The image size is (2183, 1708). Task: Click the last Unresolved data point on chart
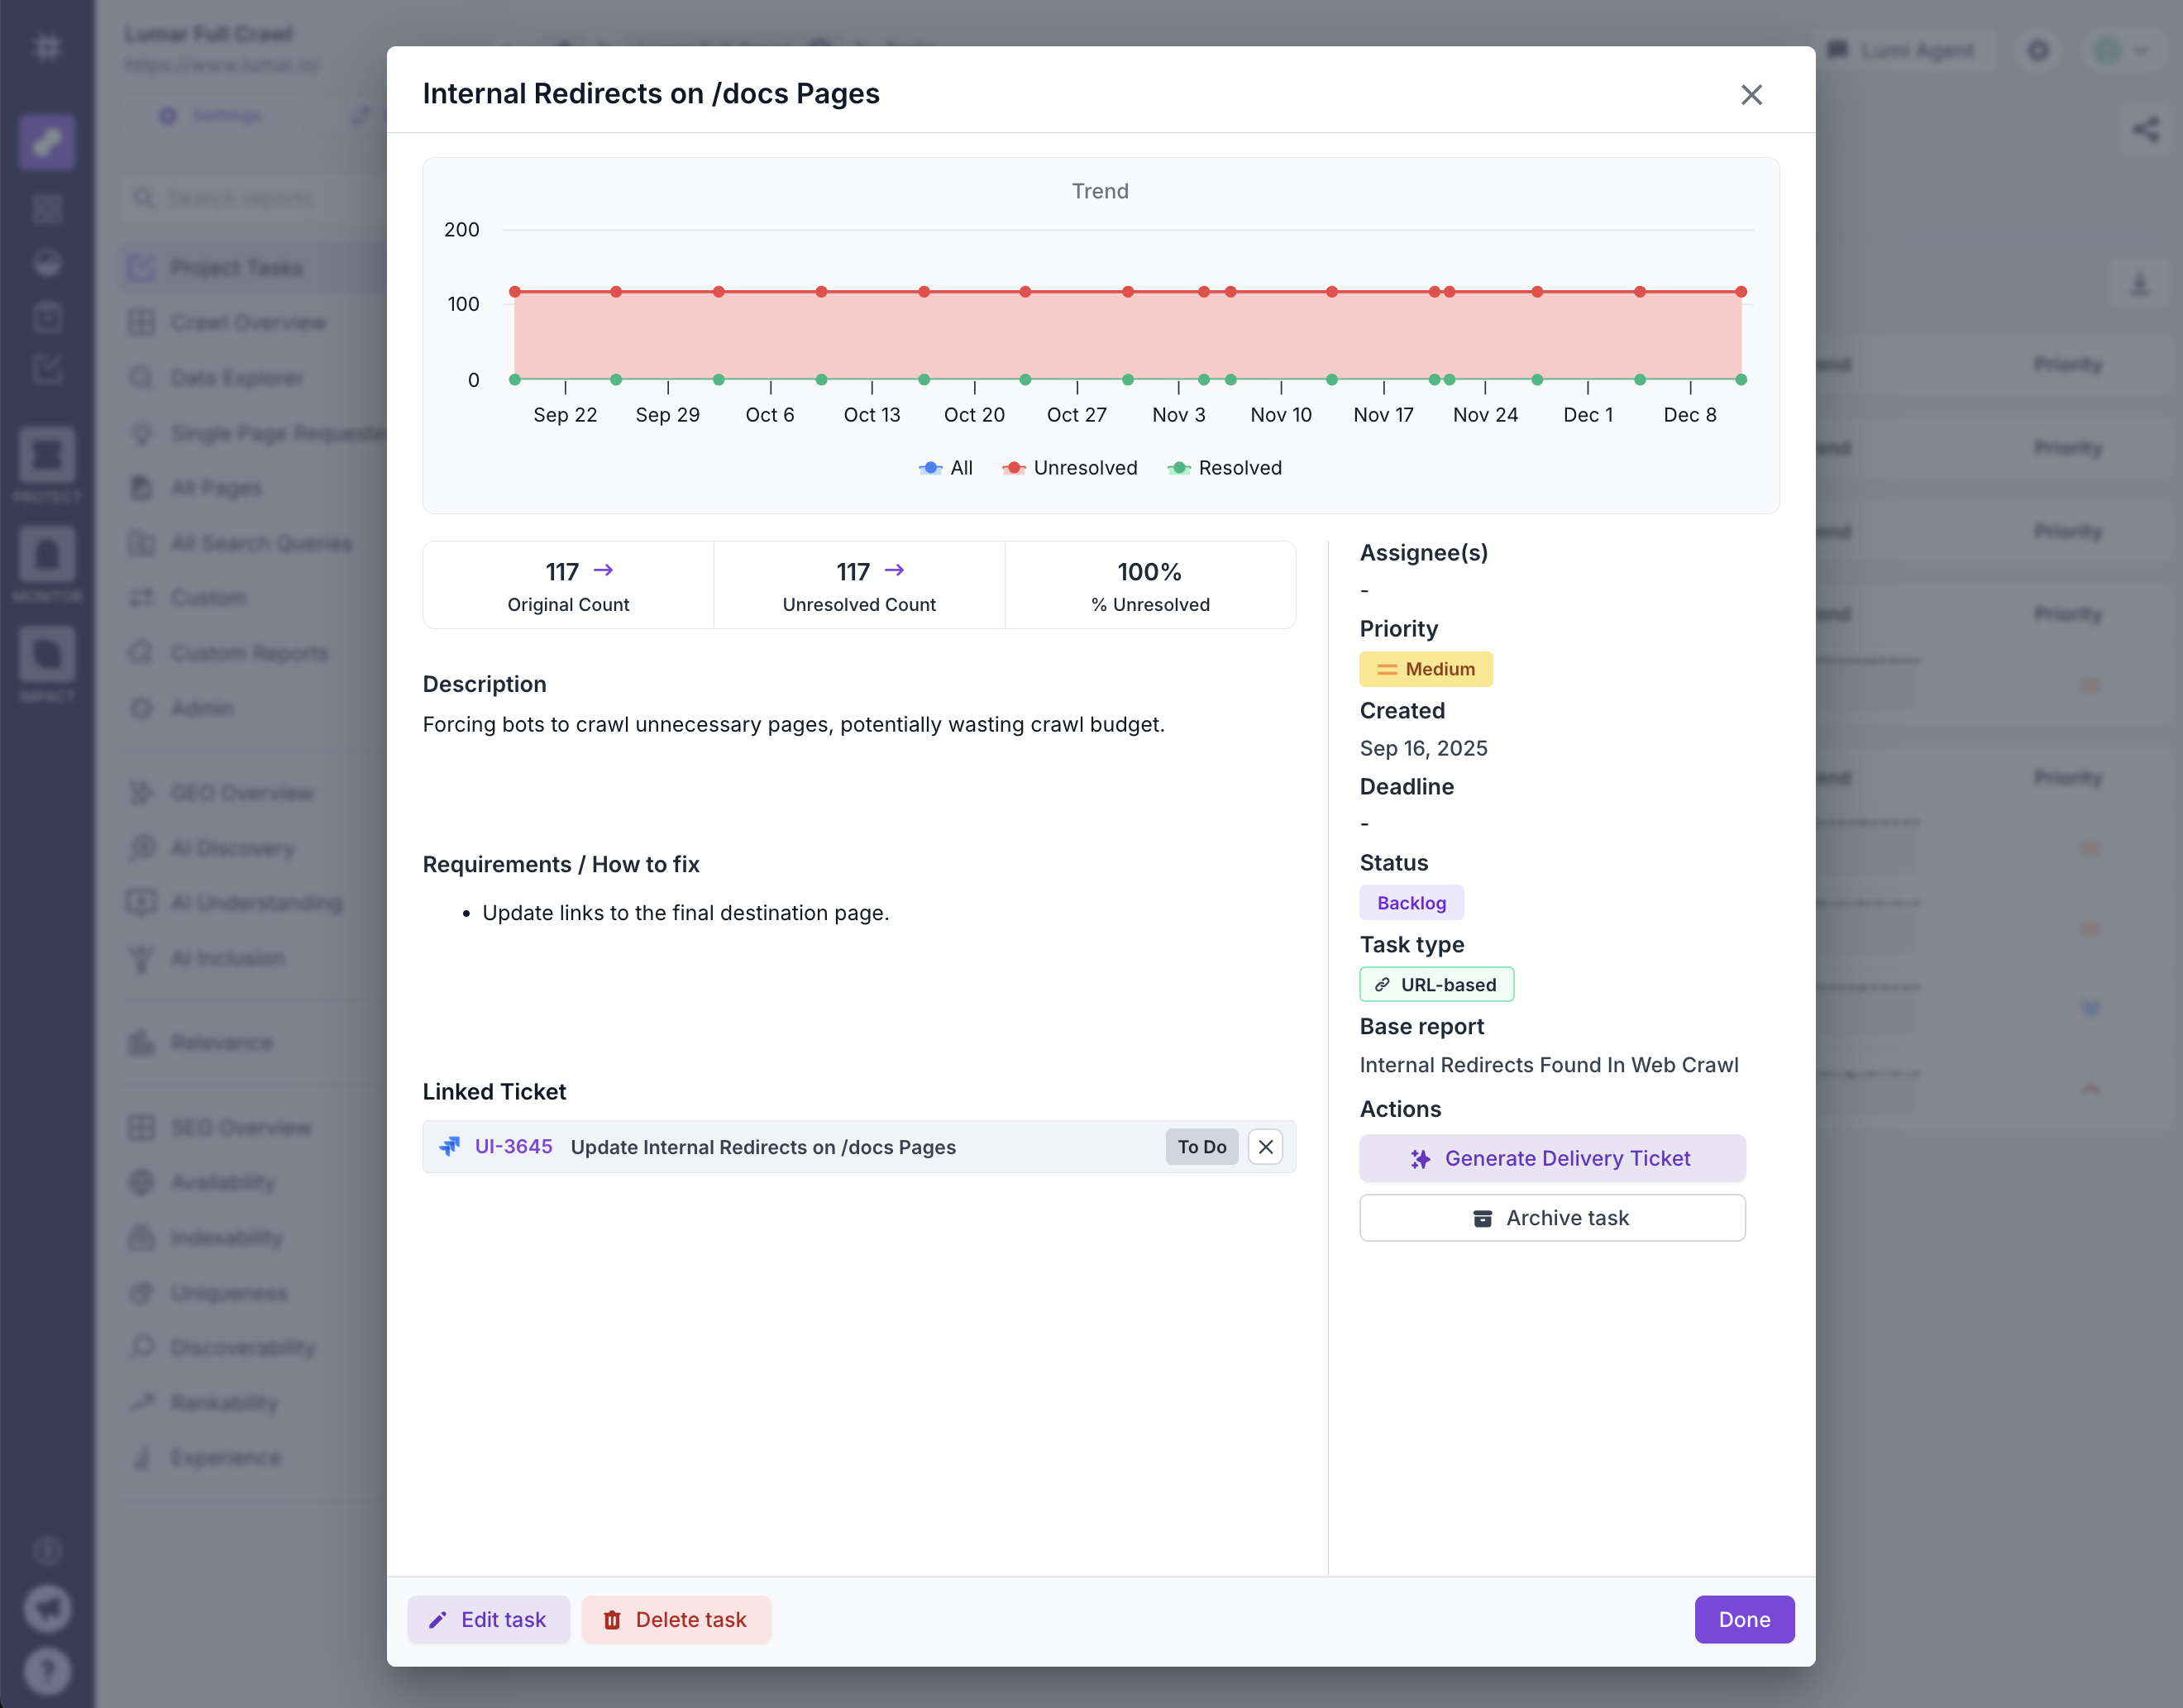click(x=1740, y=292)
